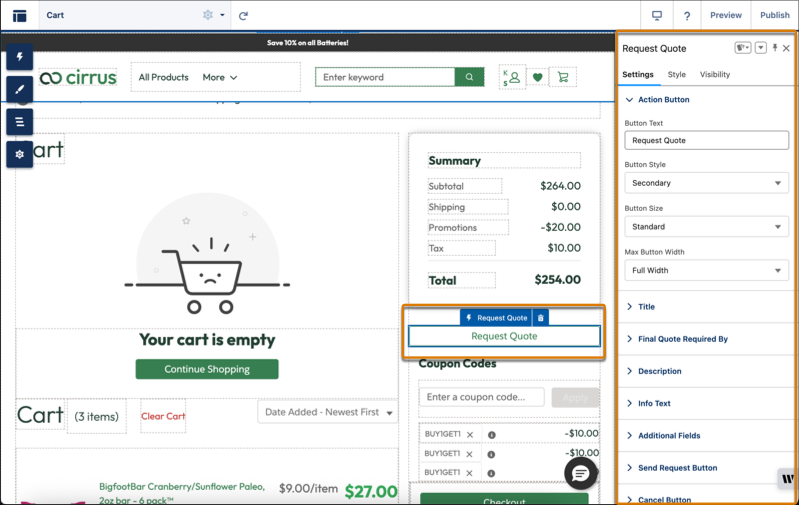
Task: Click the Apply coupon button
Action: [575, 397]
